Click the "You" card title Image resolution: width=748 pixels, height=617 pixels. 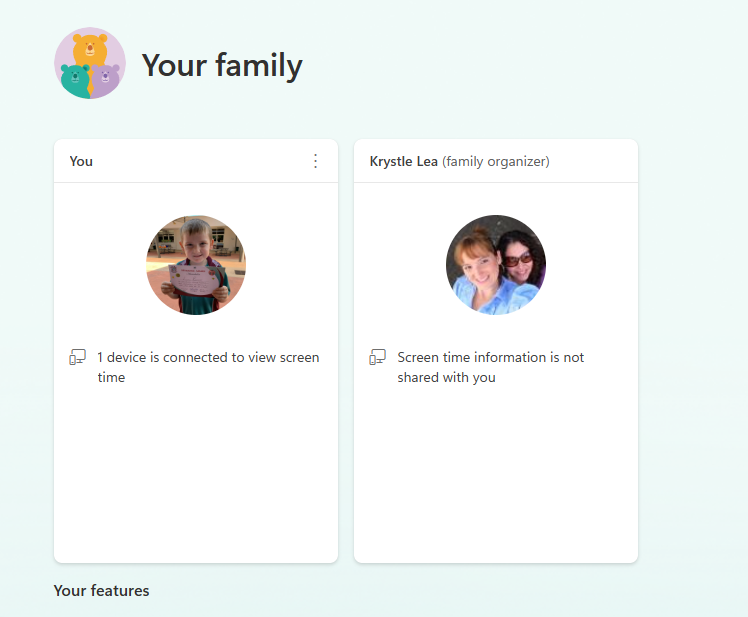(x=81, y=161)
